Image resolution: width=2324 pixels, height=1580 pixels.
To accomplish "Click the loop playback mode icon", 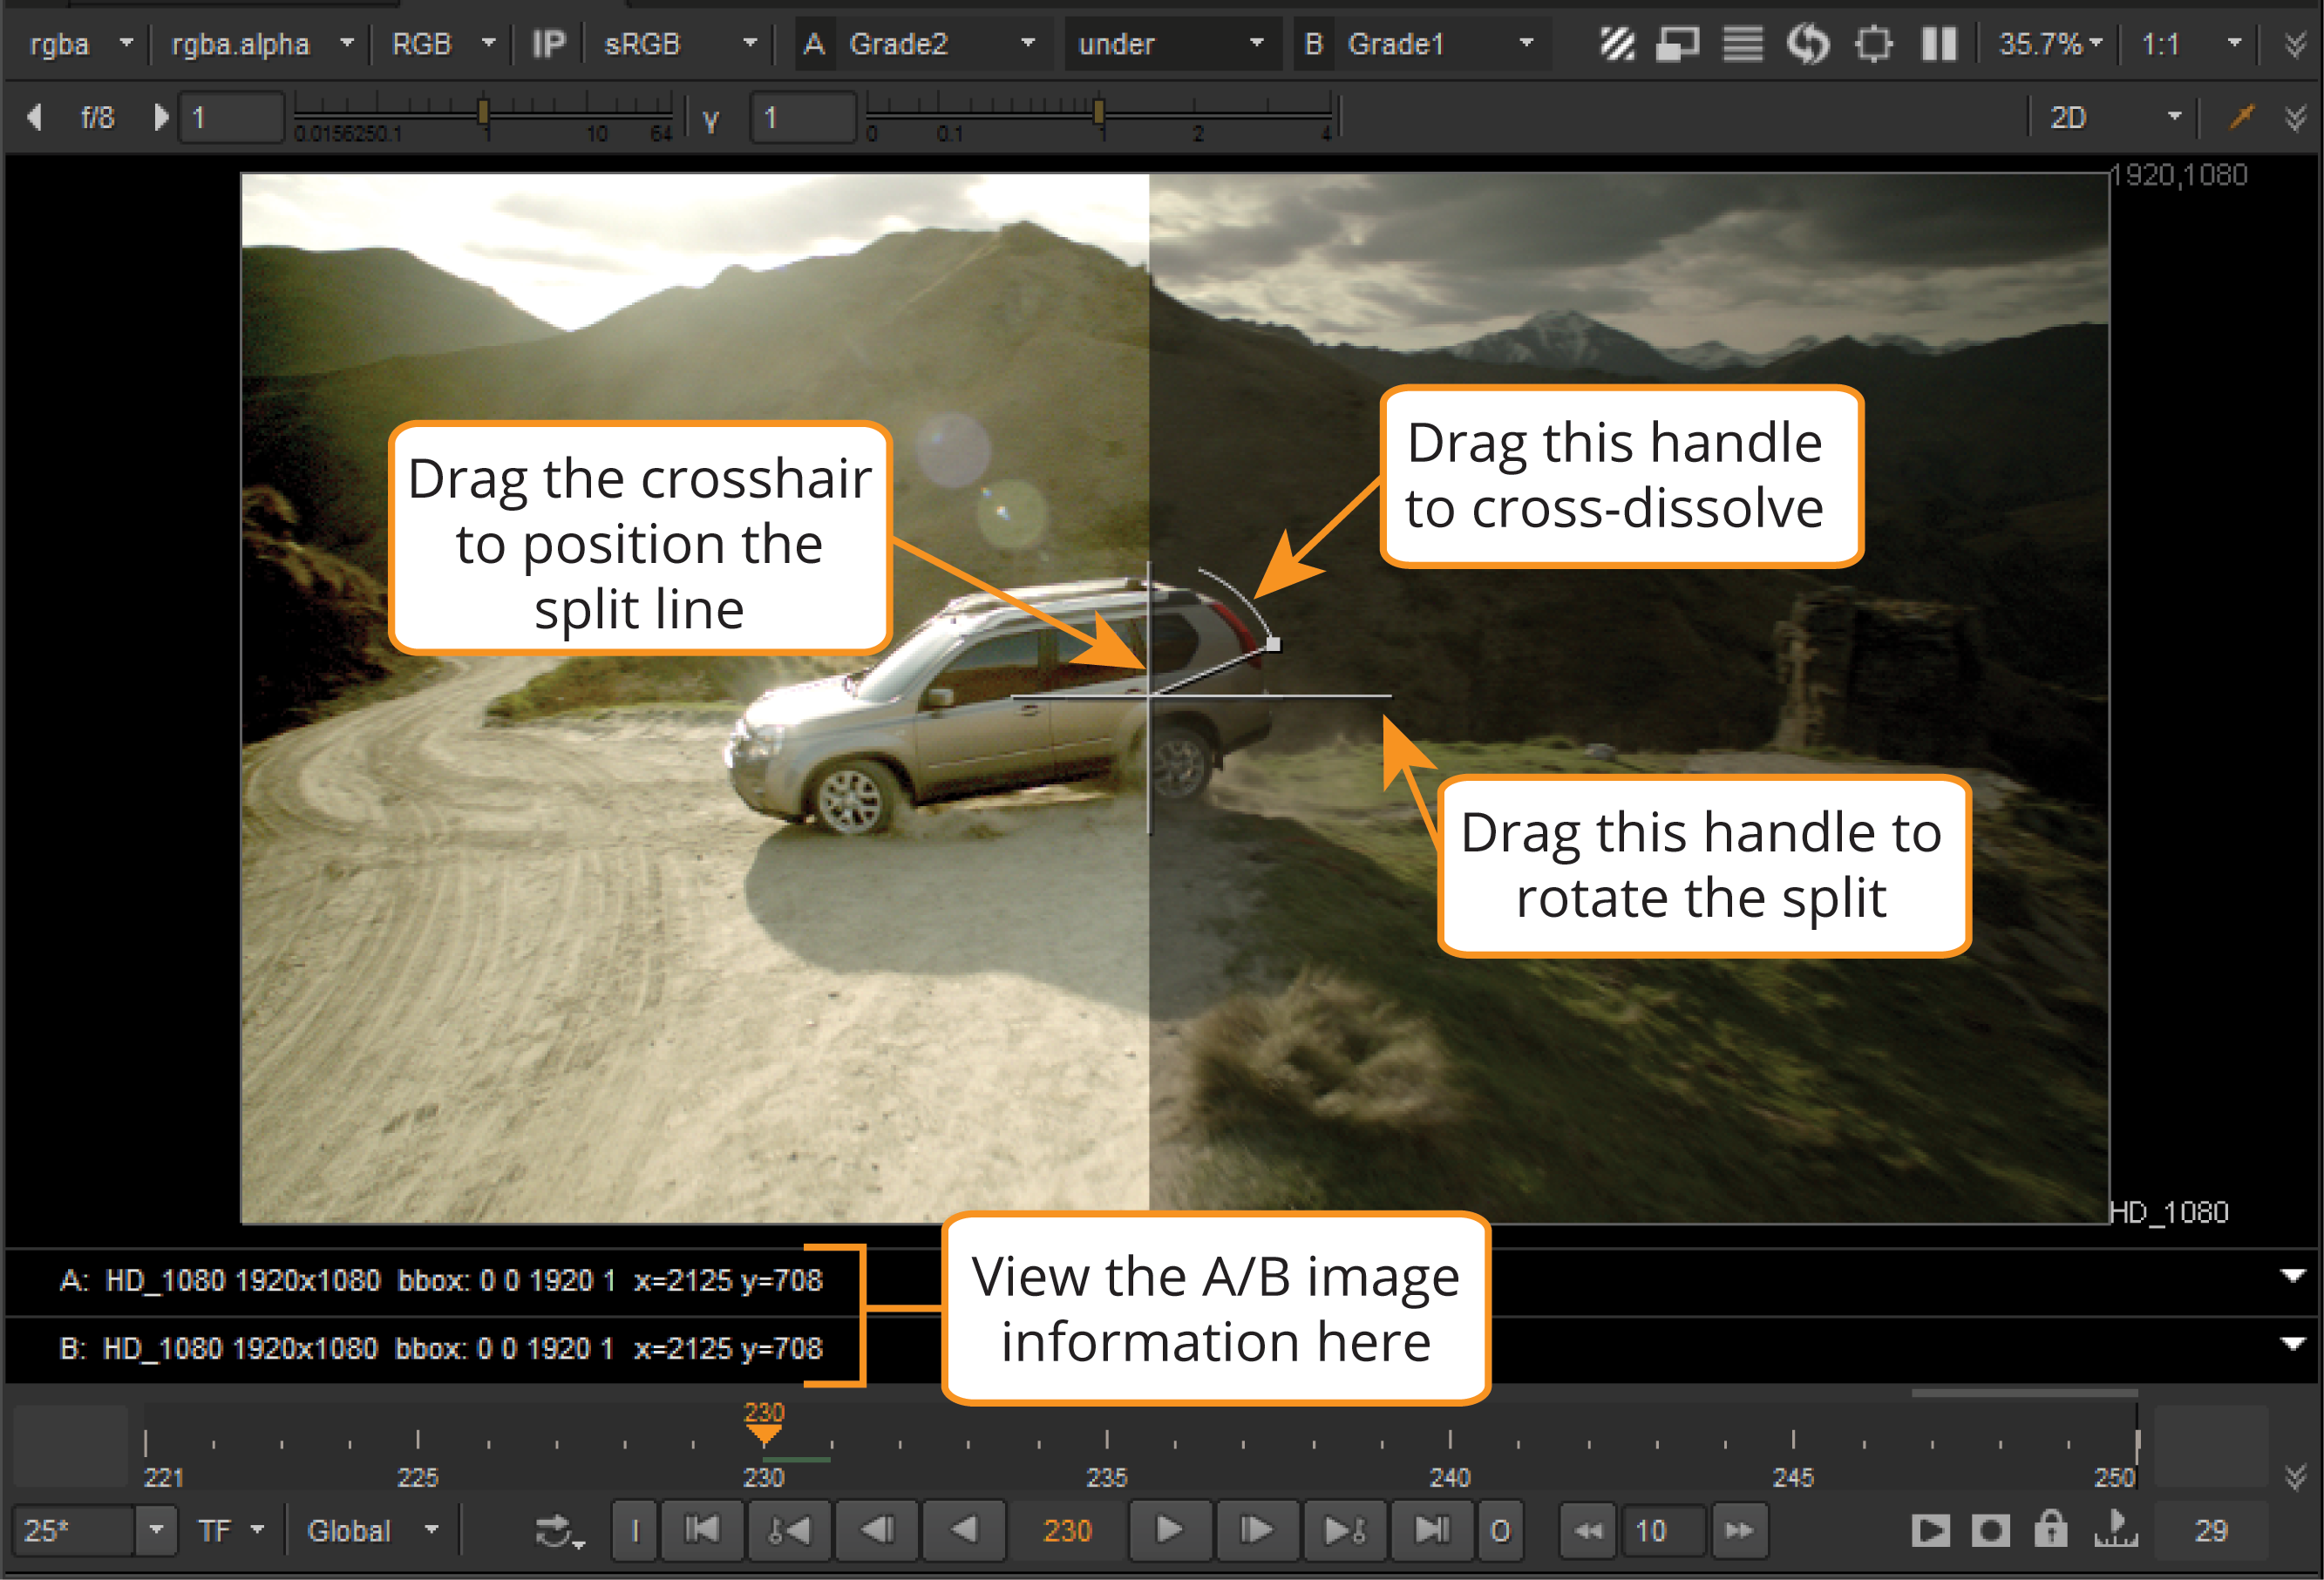I will point(556,1530).
